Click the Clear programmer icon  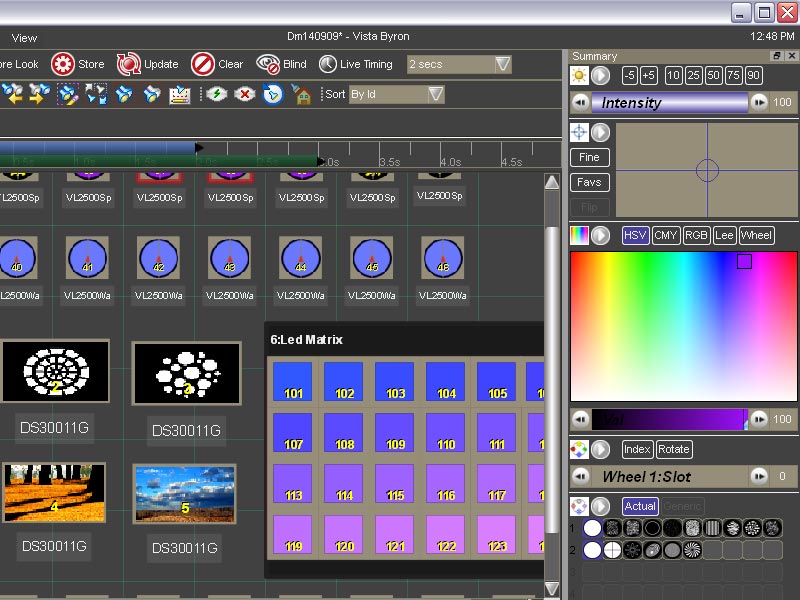(203, 64)
